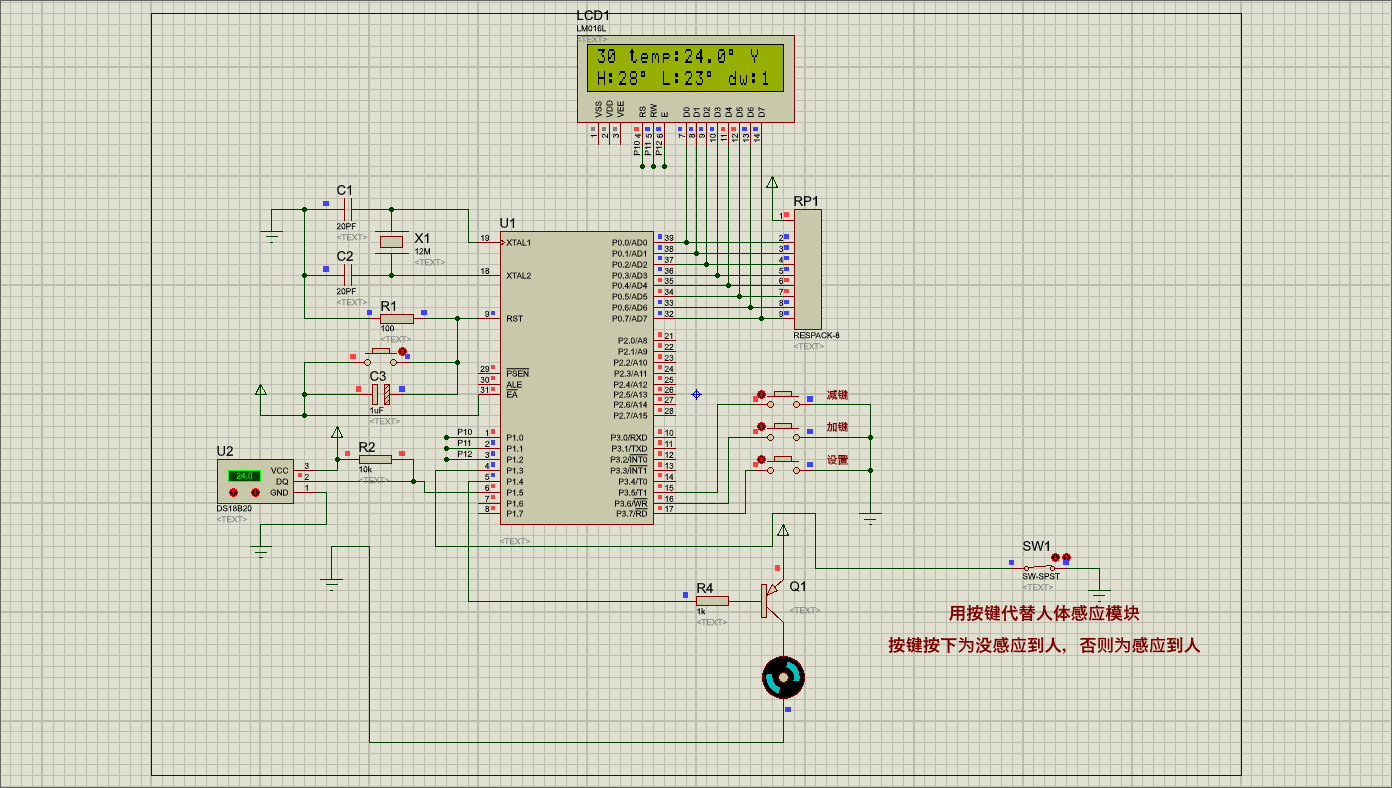Screen dimensions: 1392x788
Task: Click the XTAL1 pin name on U1
Action: point(519,243)
